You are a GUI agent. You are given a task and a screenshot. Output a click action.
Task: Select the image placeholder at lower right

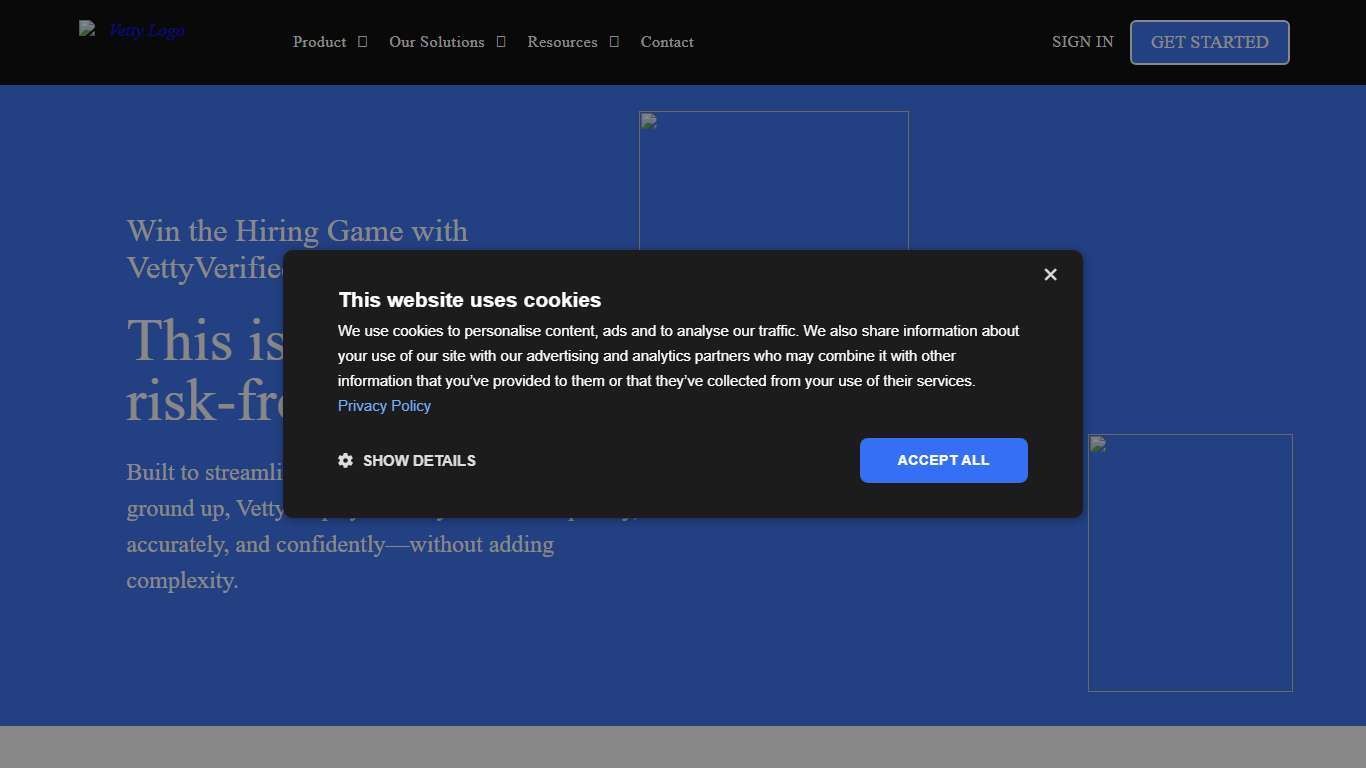(1190, 580)
